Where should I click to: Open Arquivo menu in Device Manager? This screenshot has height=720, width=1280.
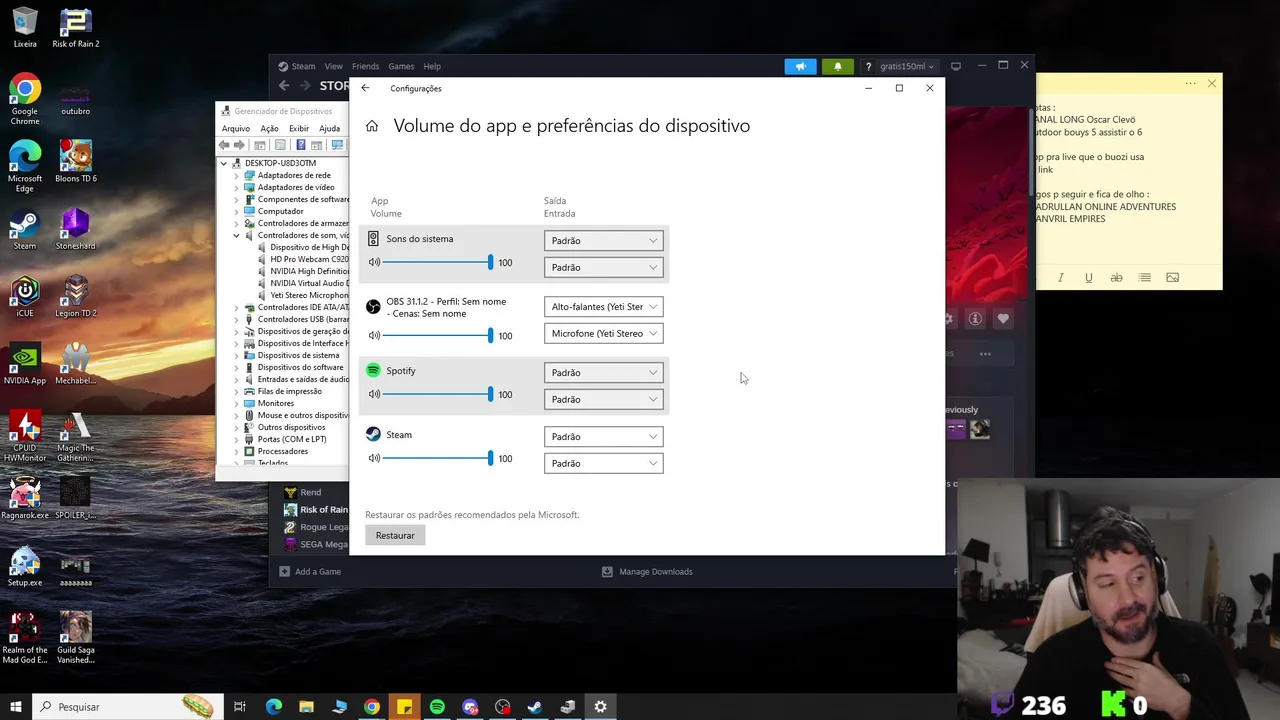[x=236, y=128]
